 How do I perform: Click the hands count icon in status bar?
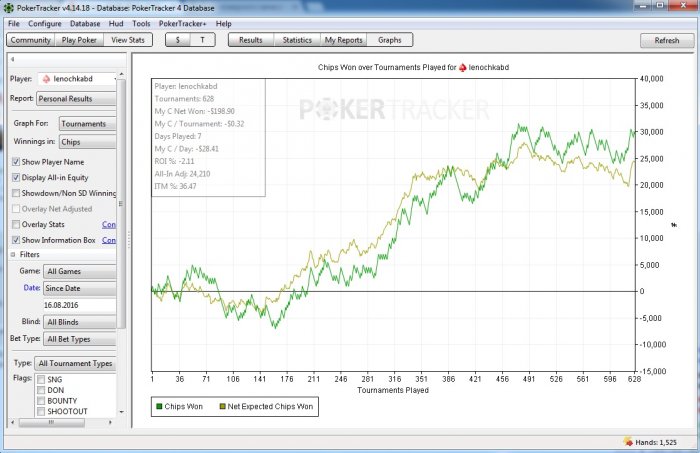click(628, 442)
